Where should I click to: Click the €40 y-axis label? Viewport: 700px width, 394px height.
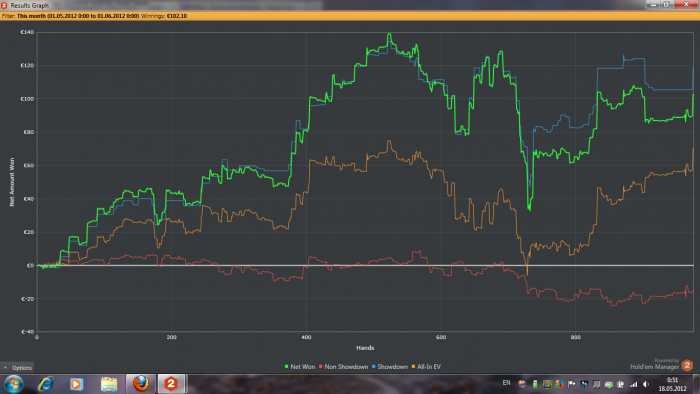point(29,199)
